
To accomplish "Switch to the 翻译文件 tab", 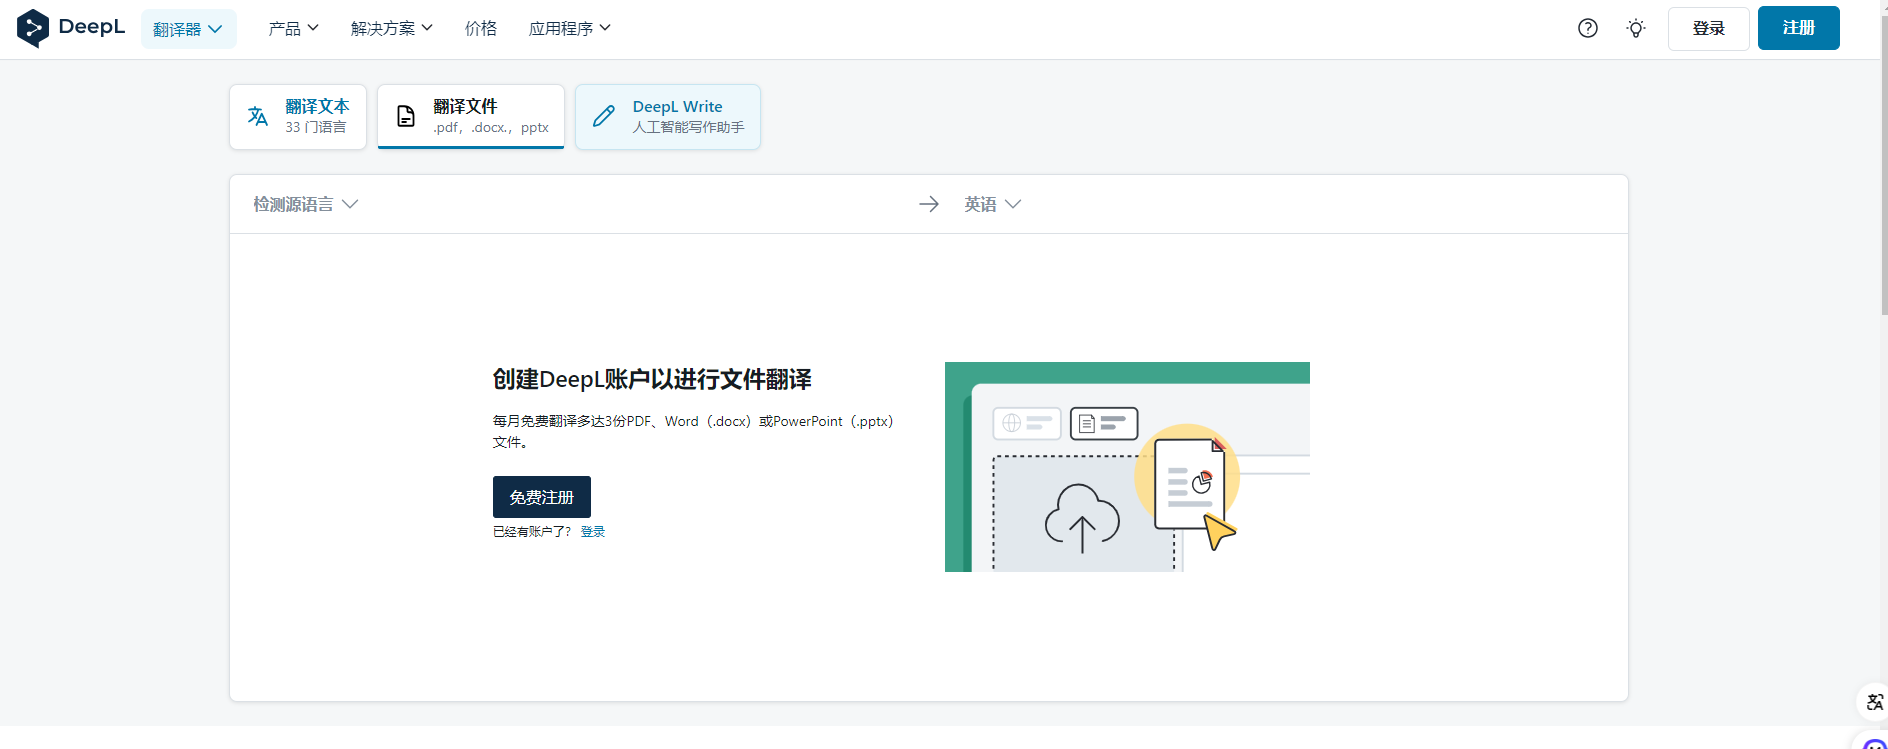I will [x=471, y=117].
